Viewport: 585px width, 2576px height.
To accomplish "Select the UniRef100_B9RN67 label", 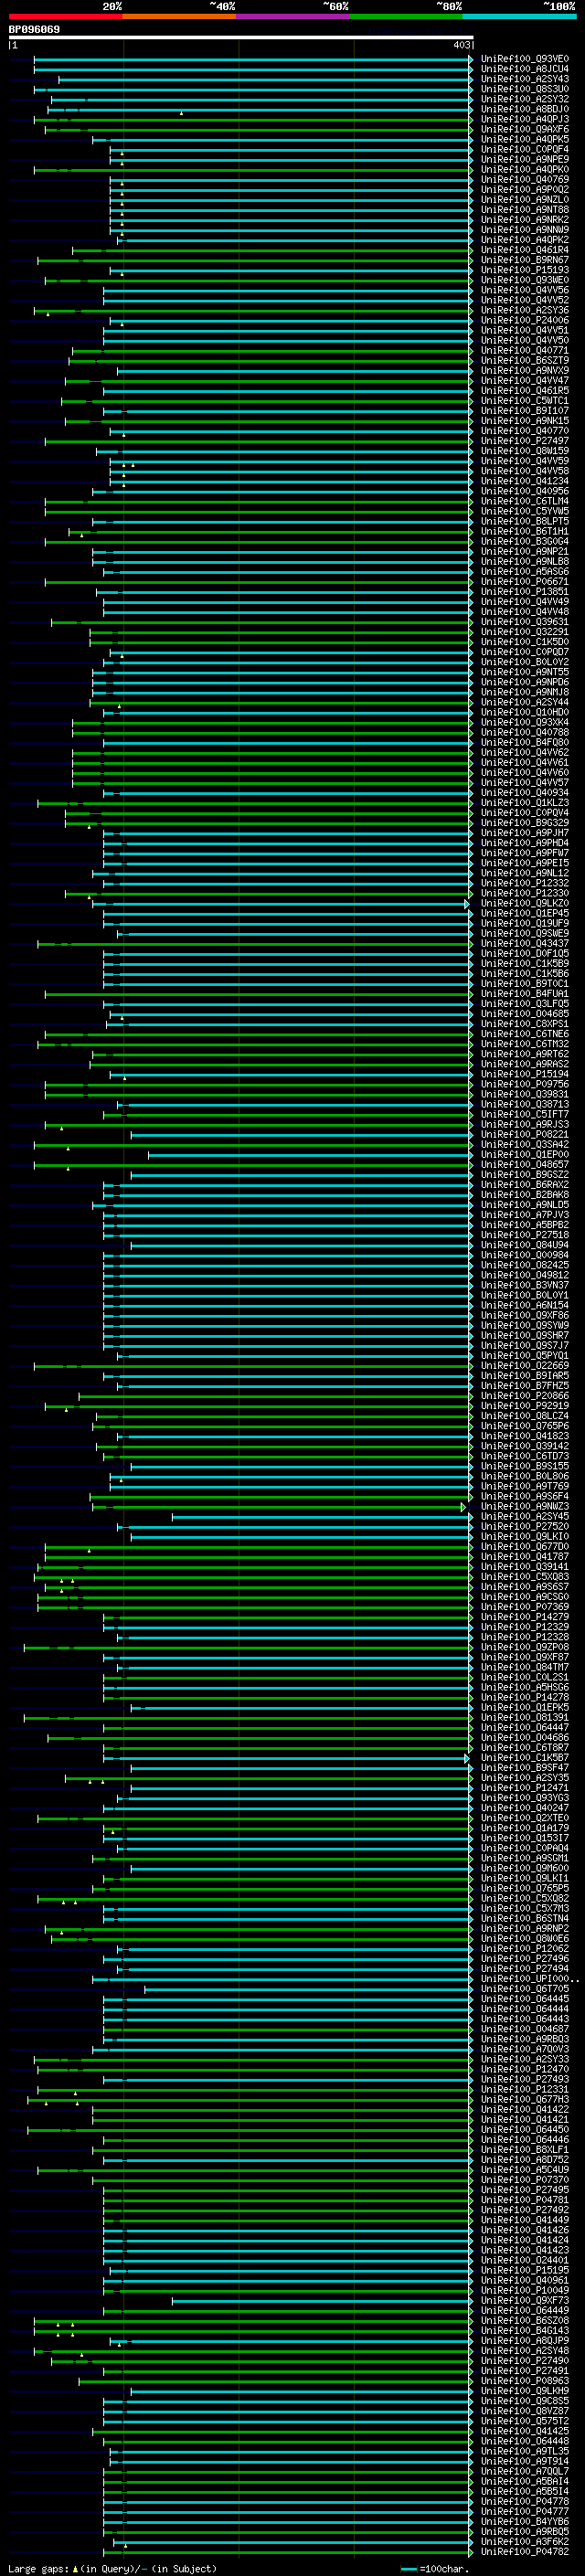I will (524, 260).
